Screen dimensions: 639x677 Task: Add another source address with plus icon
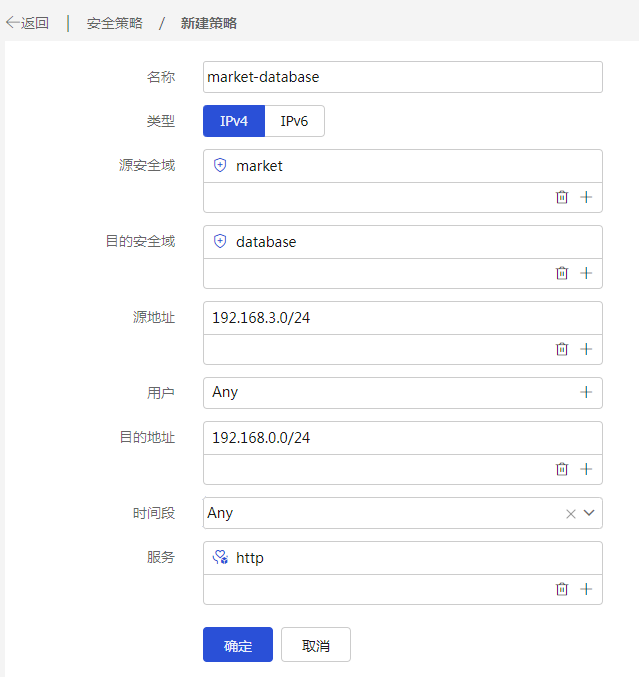586,349
